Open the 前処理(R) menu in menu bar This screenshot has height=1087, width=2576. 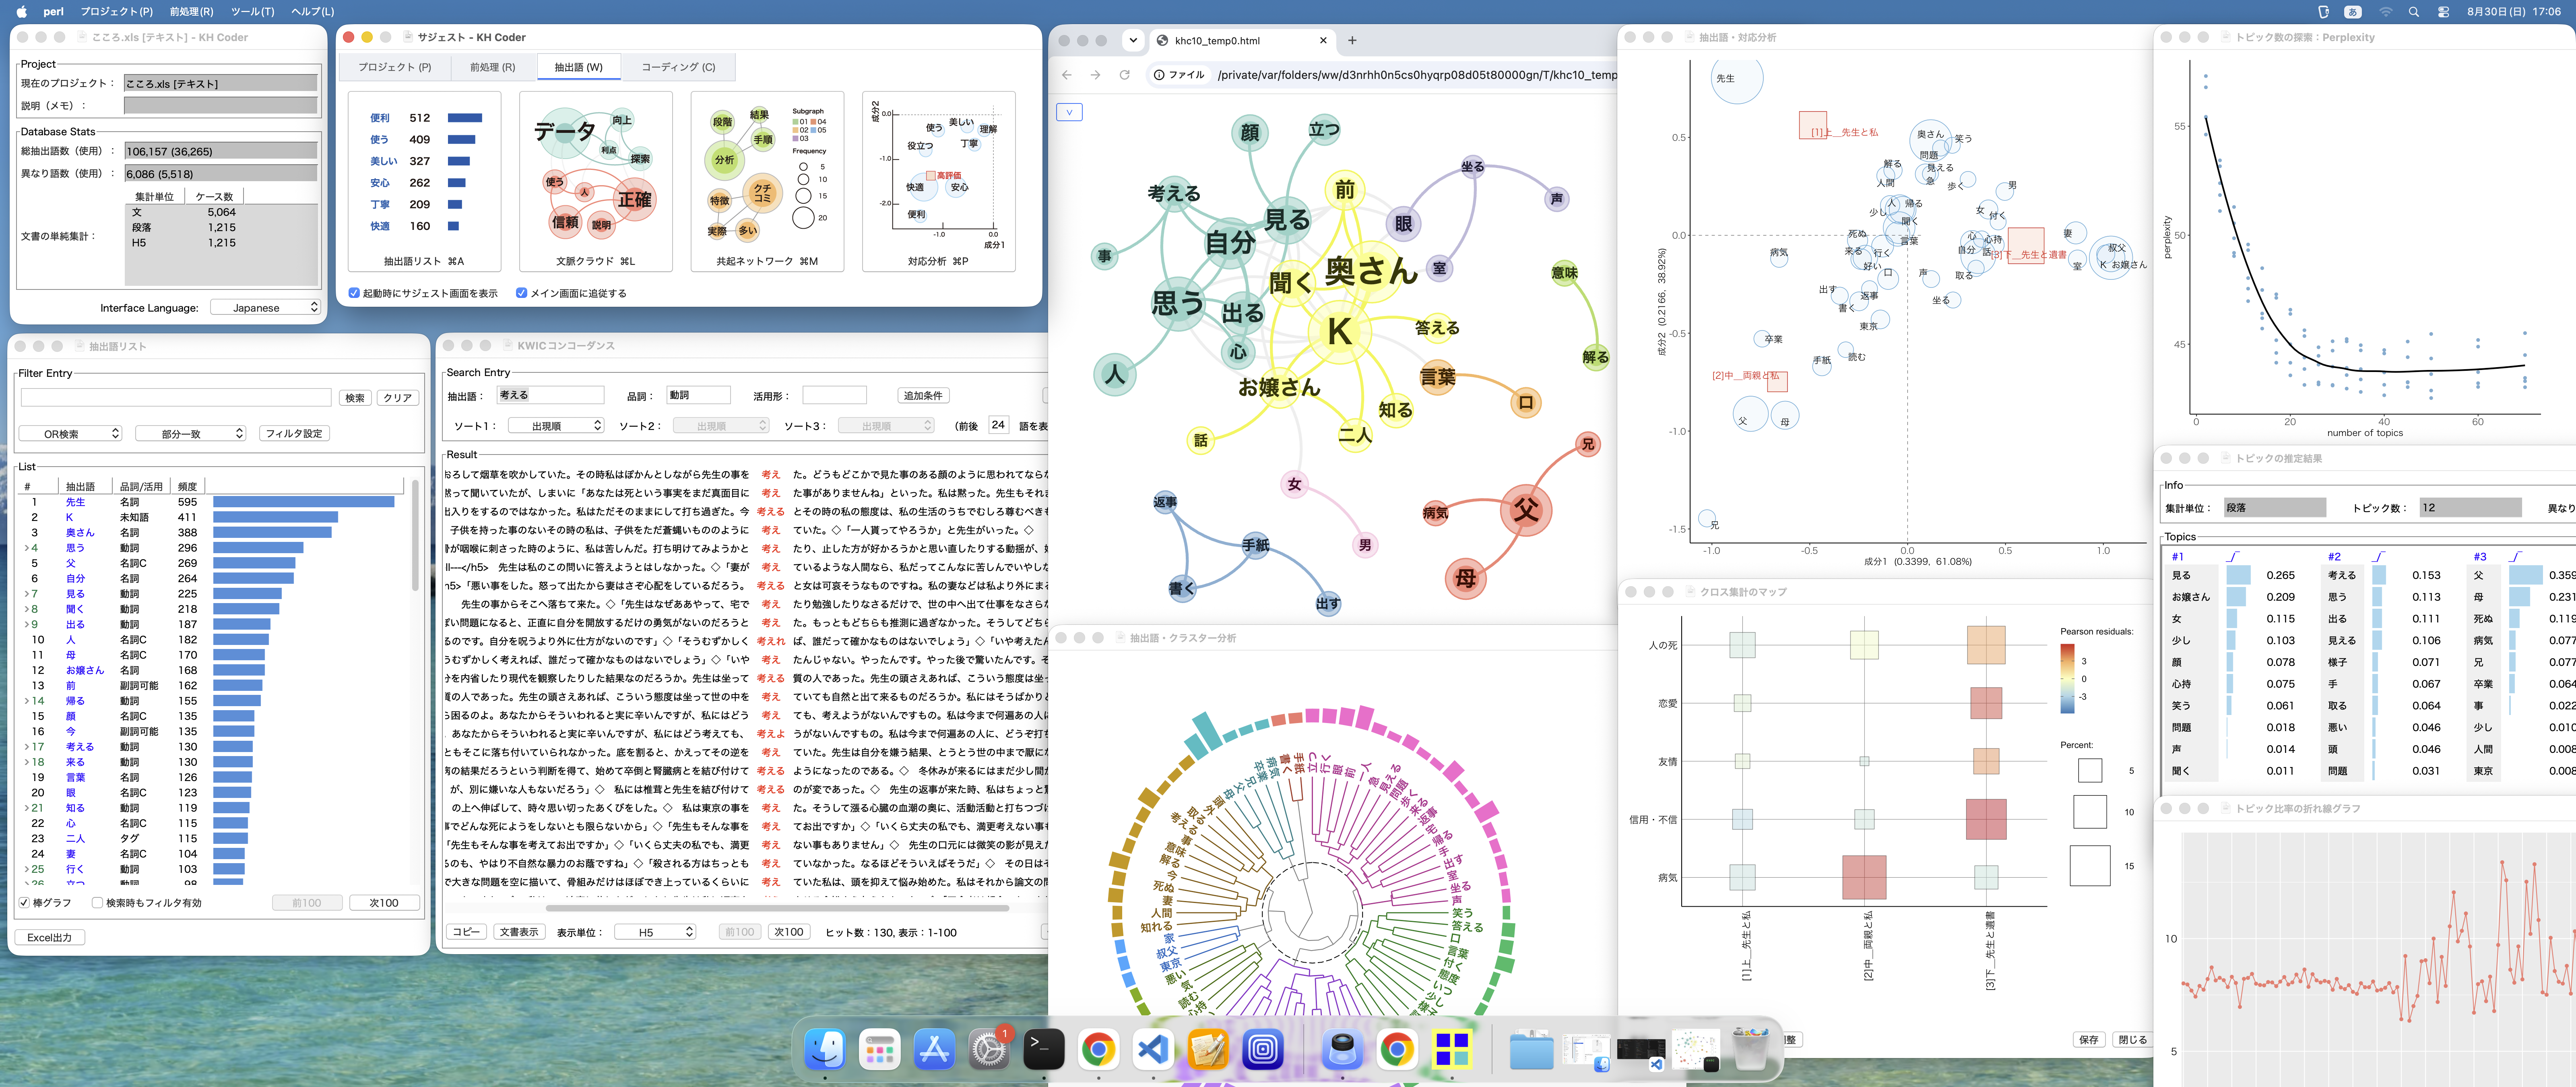191,12
